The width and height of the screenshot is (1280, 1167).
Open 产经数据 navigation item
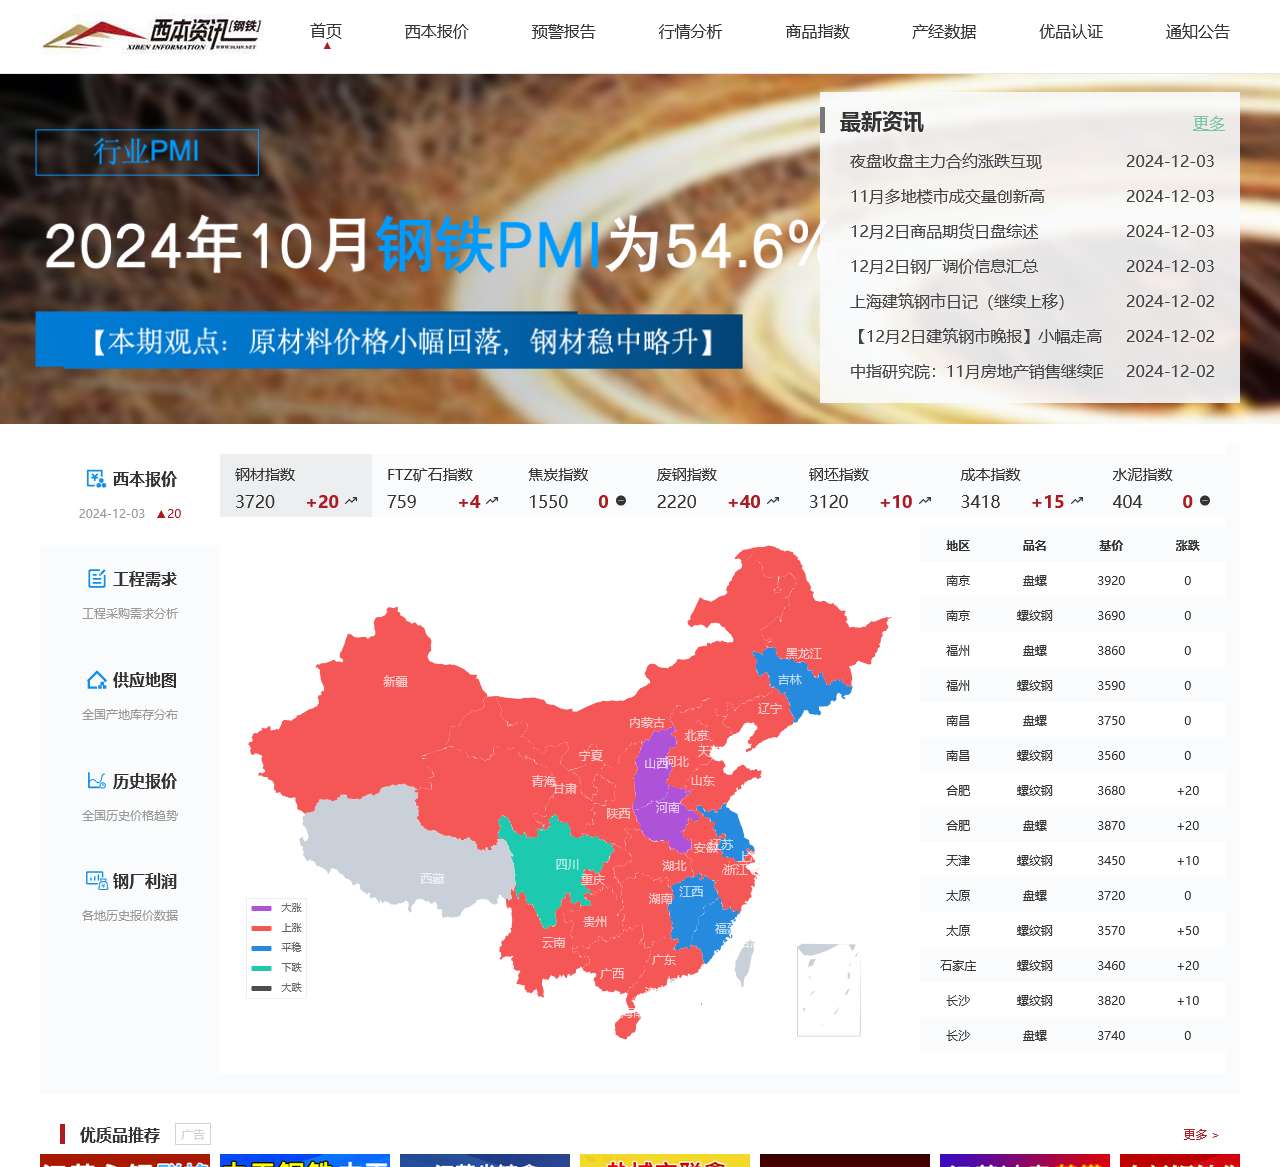pos(944,32)
